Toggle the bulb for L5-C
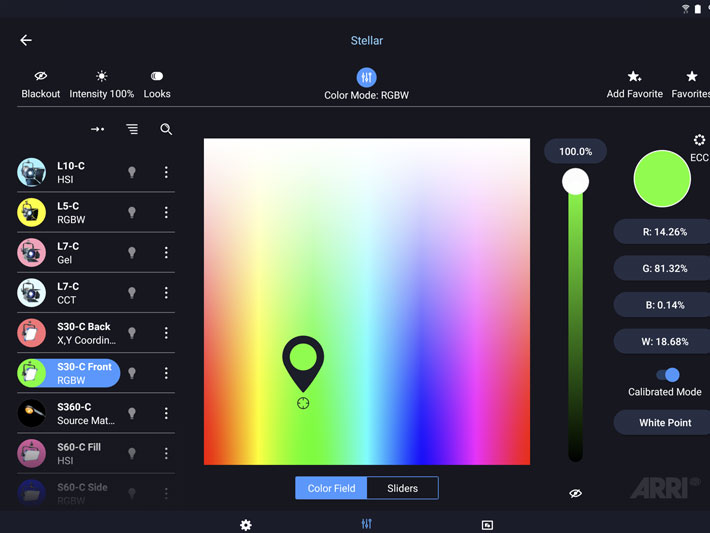 click(x=132, y=212)
